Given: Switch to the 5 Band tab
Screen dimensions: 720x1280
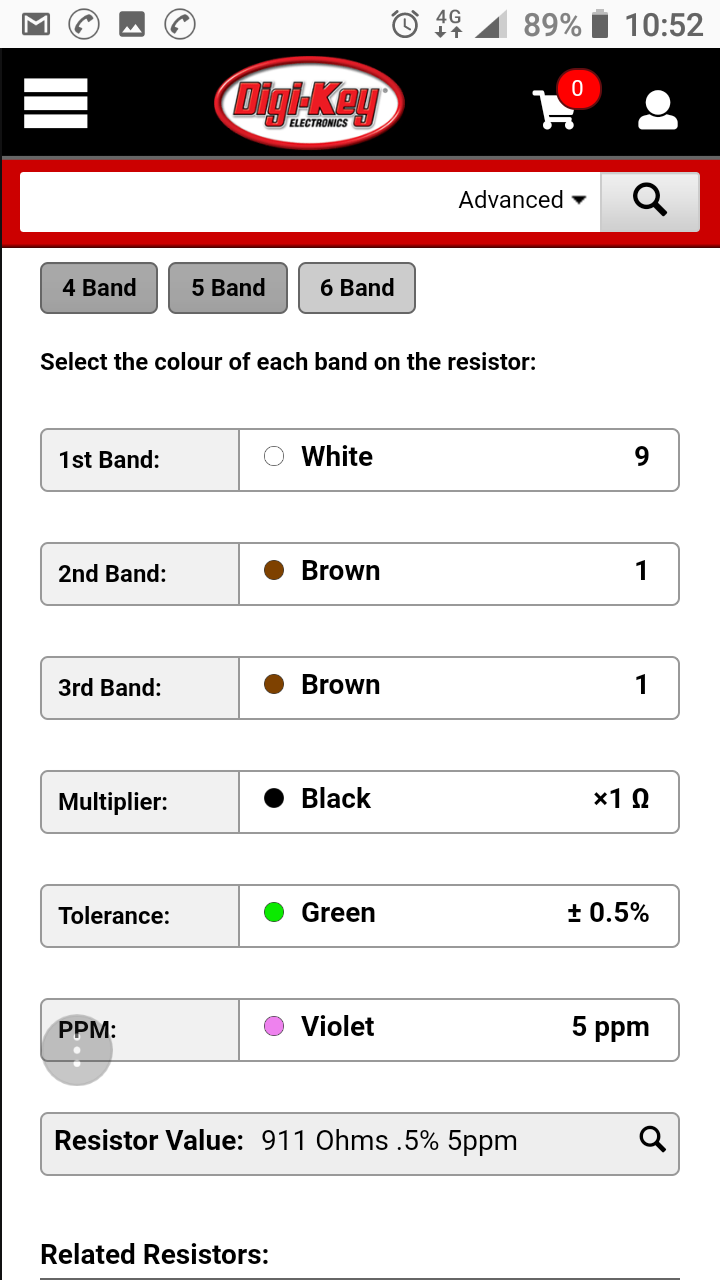Looking at the screenshot, I should 228,288.
